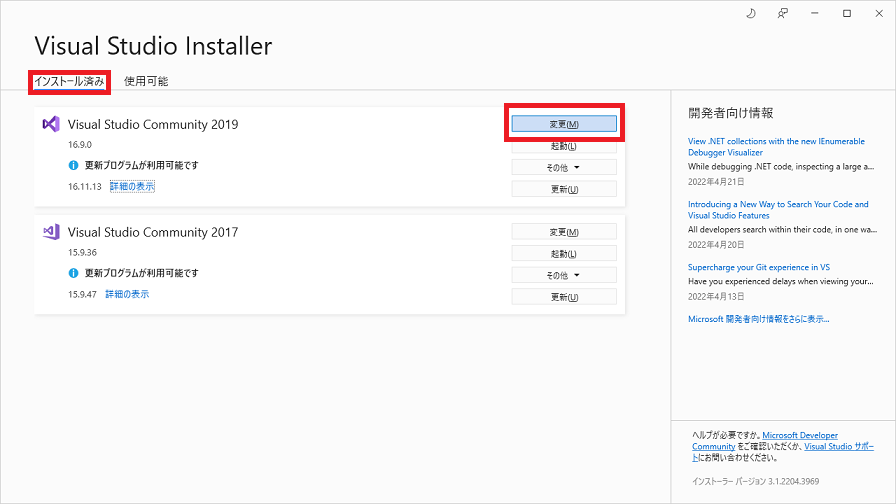Open Supercharge your Git experience article

[x=758, y=267]
